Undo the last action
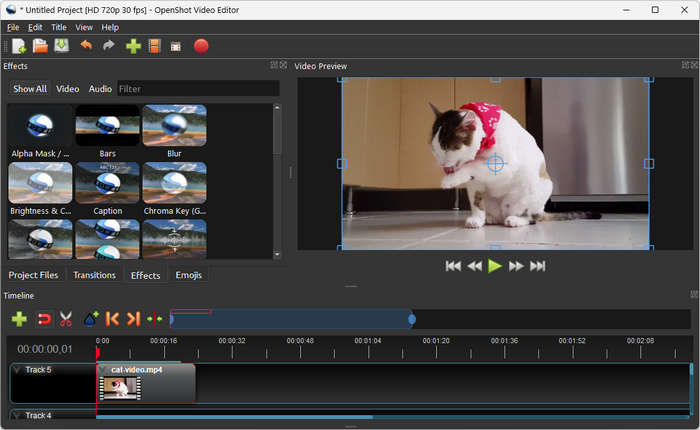The width and height of the screenshot is (700, 430). (86, 46)
